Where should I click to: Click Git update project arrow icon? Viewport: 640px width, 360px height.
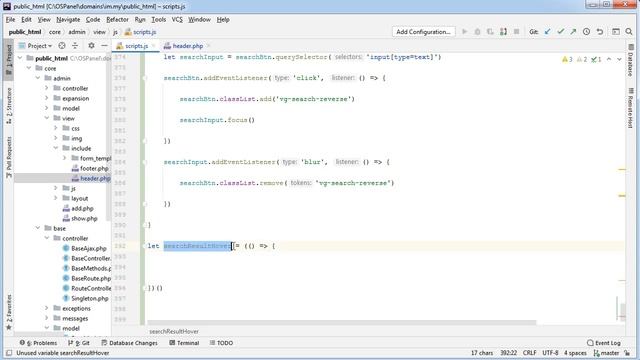point(547,31)
